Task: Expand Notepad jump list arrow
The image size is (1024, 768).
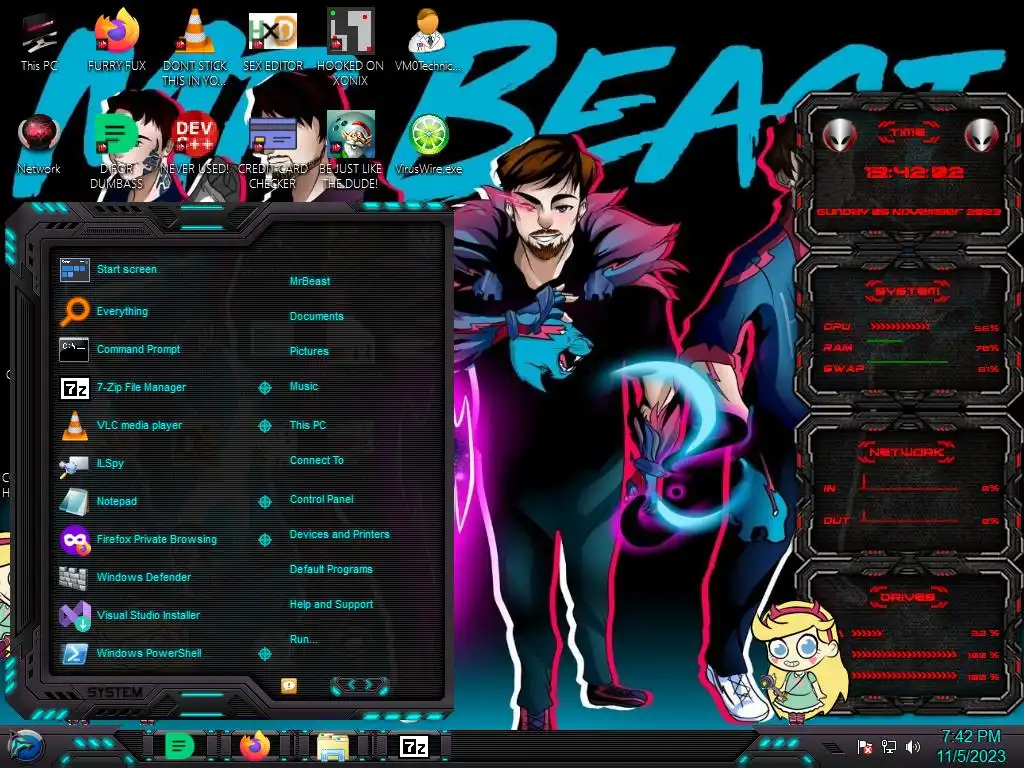Action: click(x=264, y=502)
